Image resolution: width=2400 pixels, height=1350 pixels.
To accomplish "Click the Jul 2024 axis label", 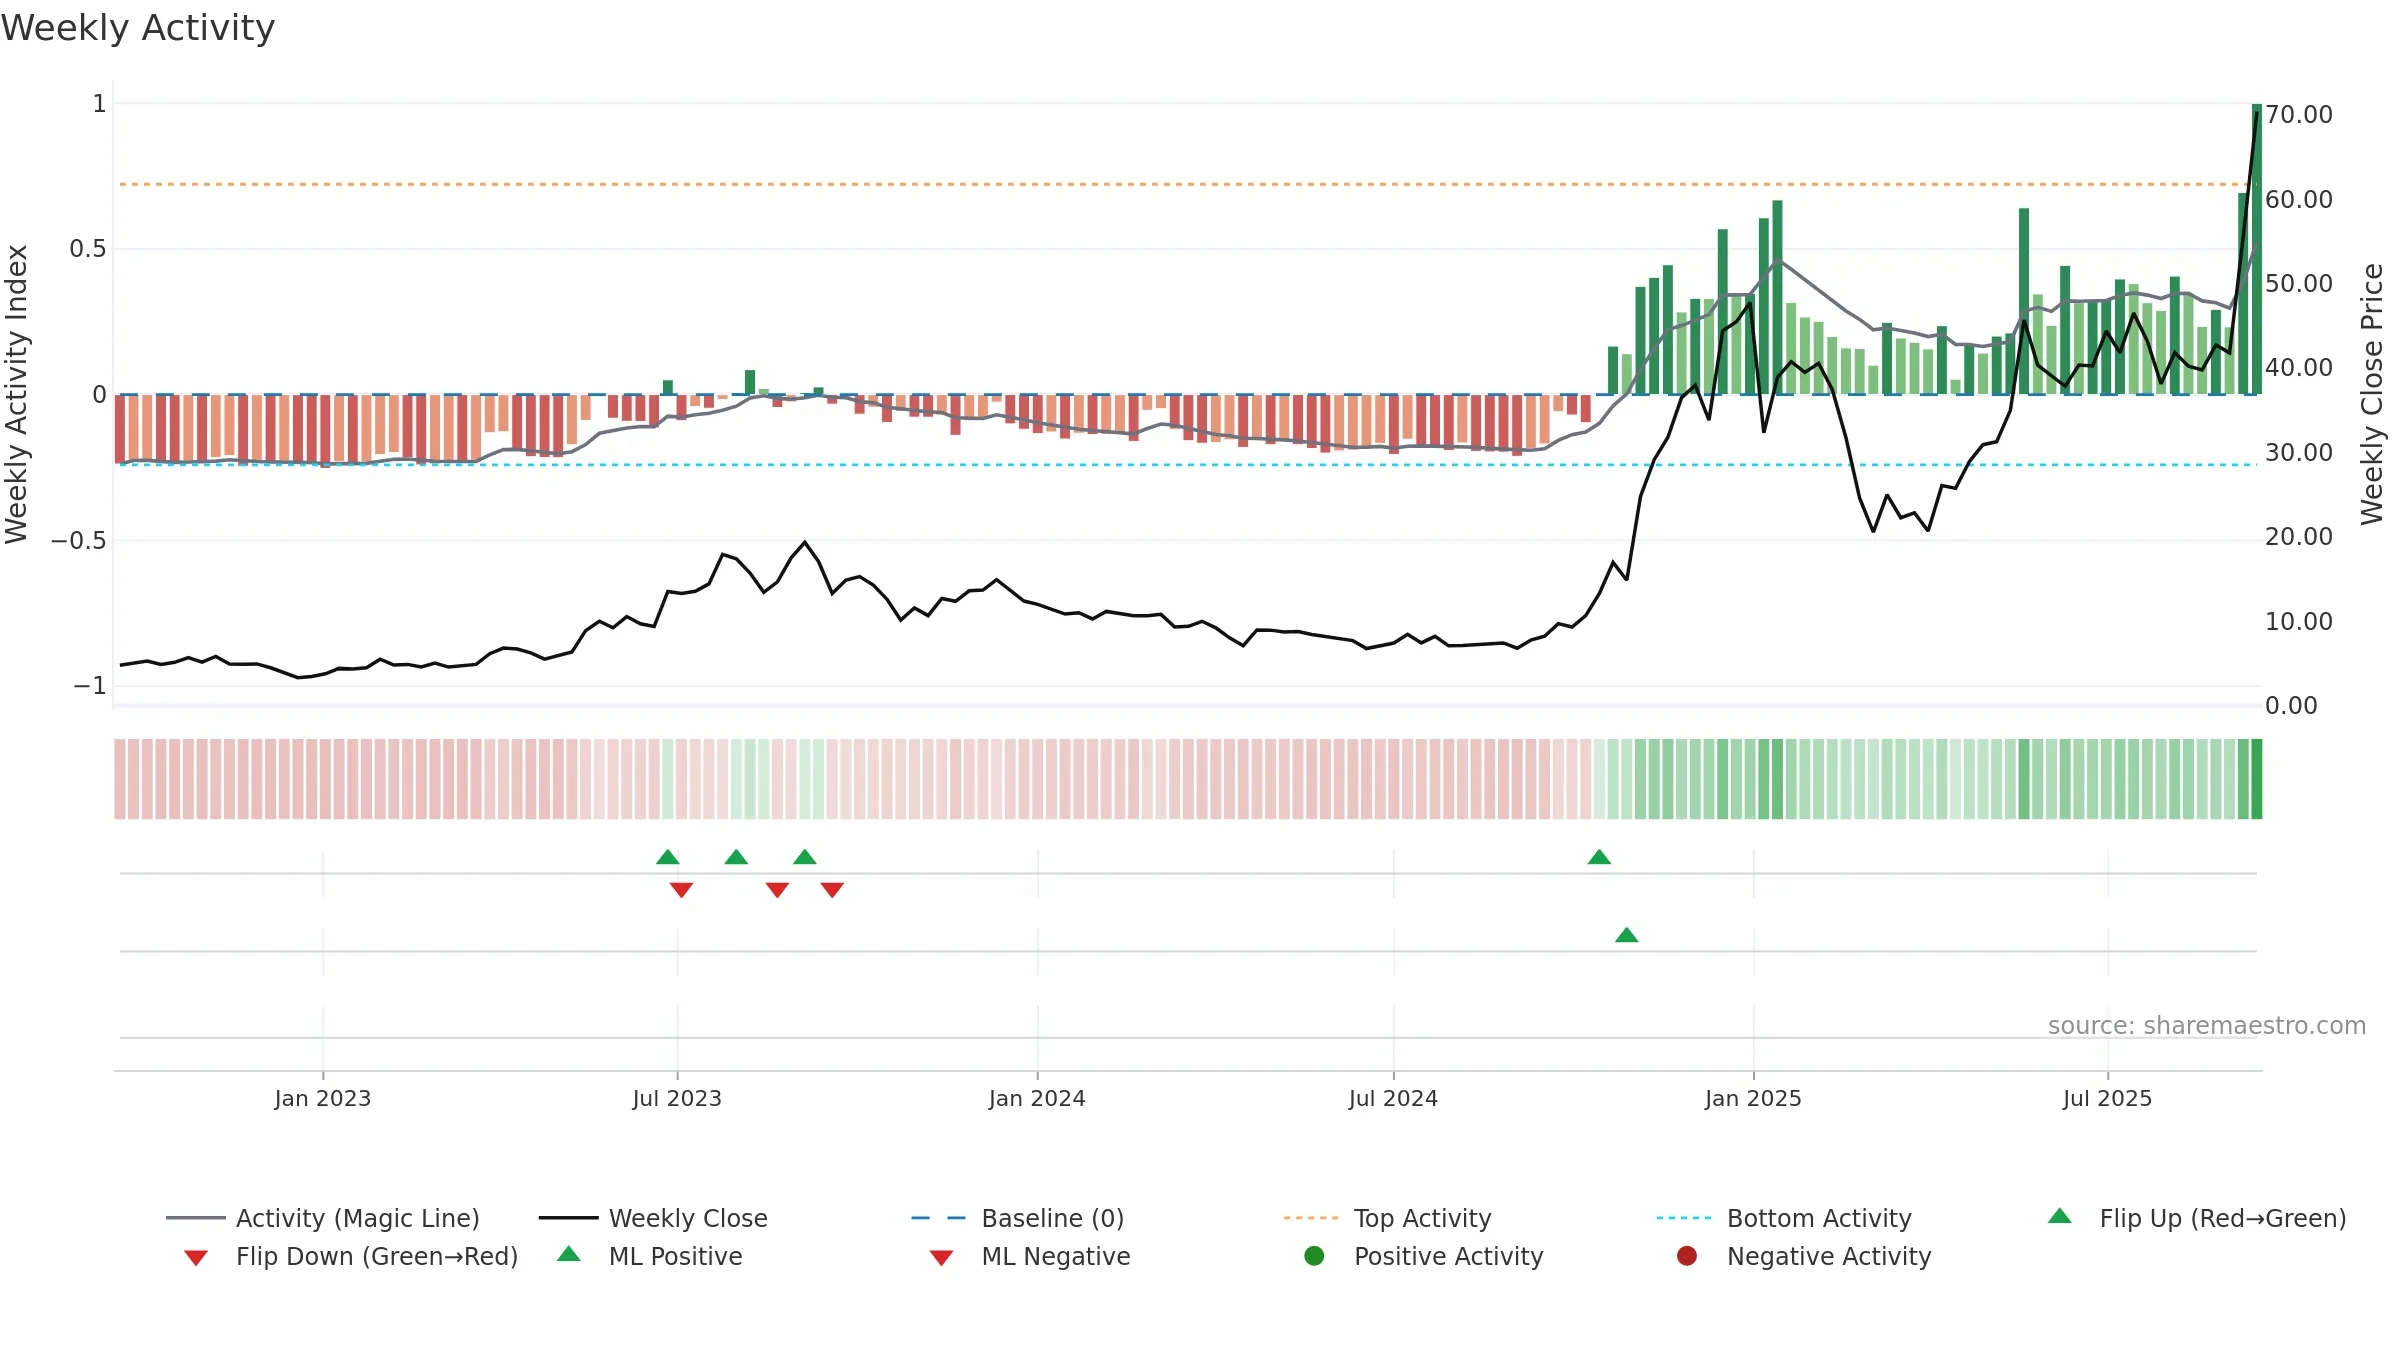I will click(1393, 1098).
